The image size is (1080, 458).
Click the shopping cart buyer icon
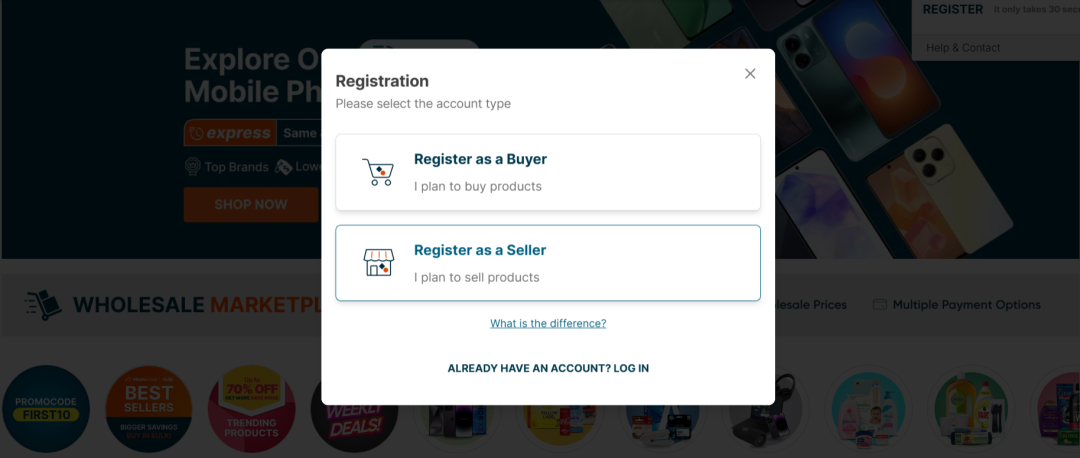click(378, 172)
